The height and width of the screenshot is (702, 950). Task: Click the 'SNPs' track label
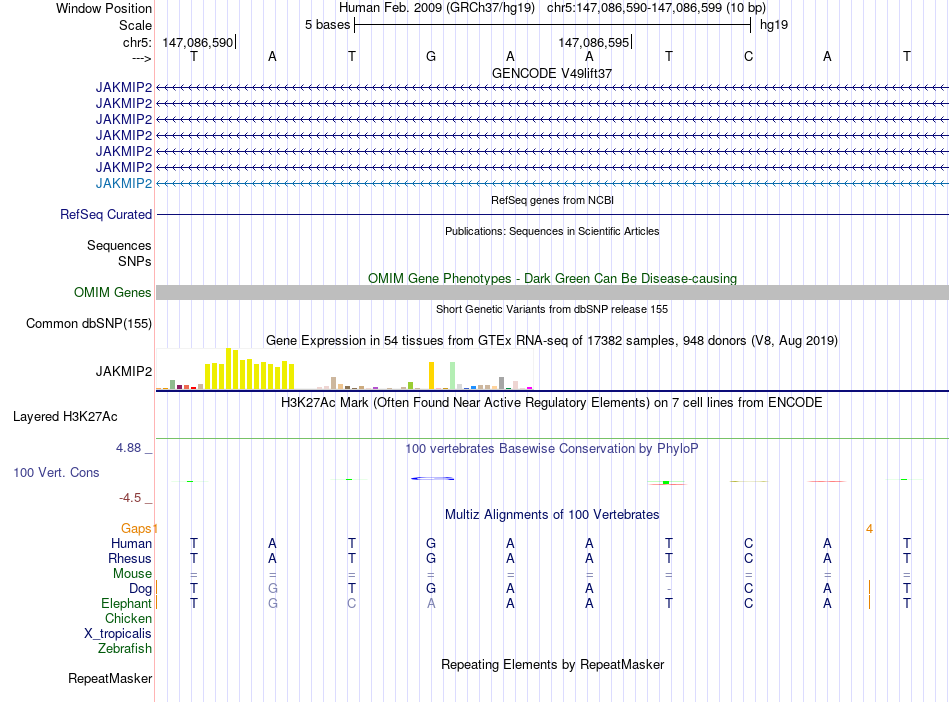pyautogui.click(x=135, y=261)
